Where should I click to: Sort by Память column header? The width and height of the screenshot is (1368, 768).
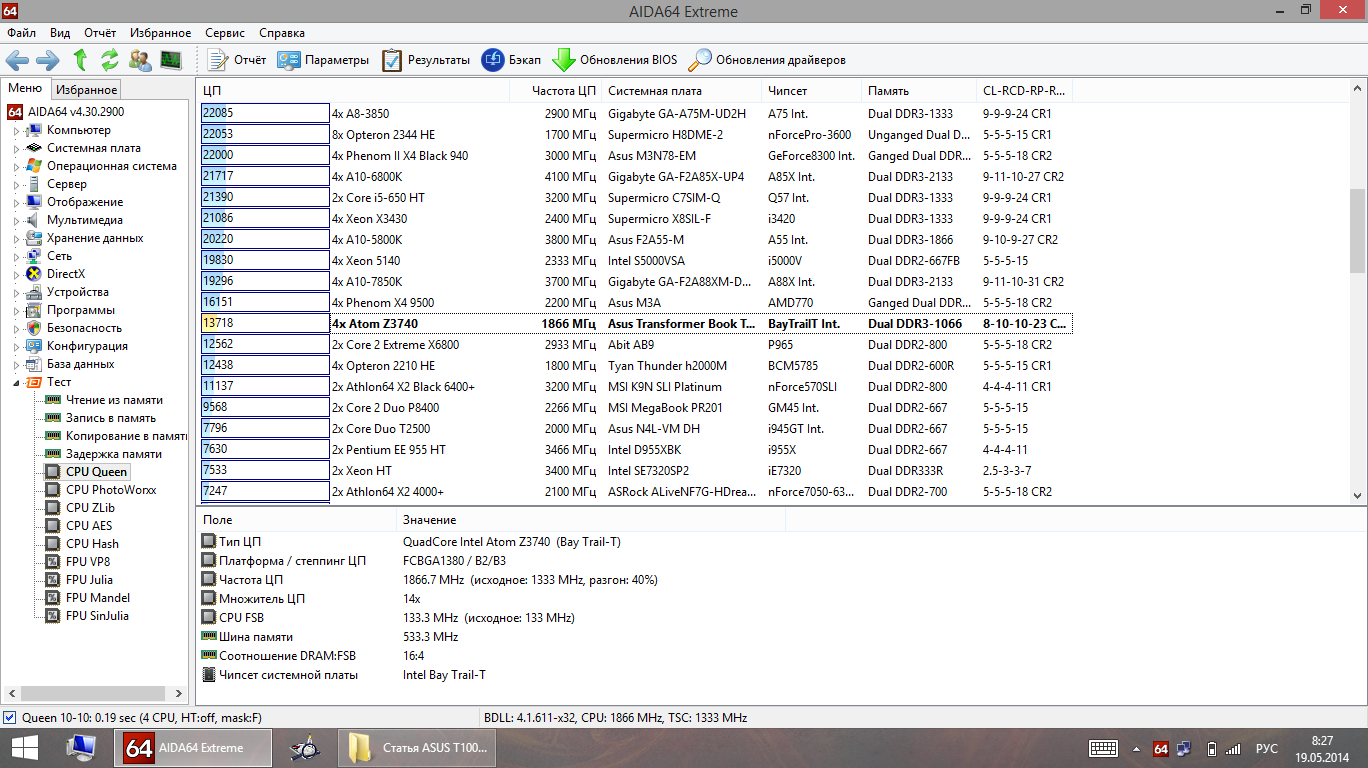point(918,91)
